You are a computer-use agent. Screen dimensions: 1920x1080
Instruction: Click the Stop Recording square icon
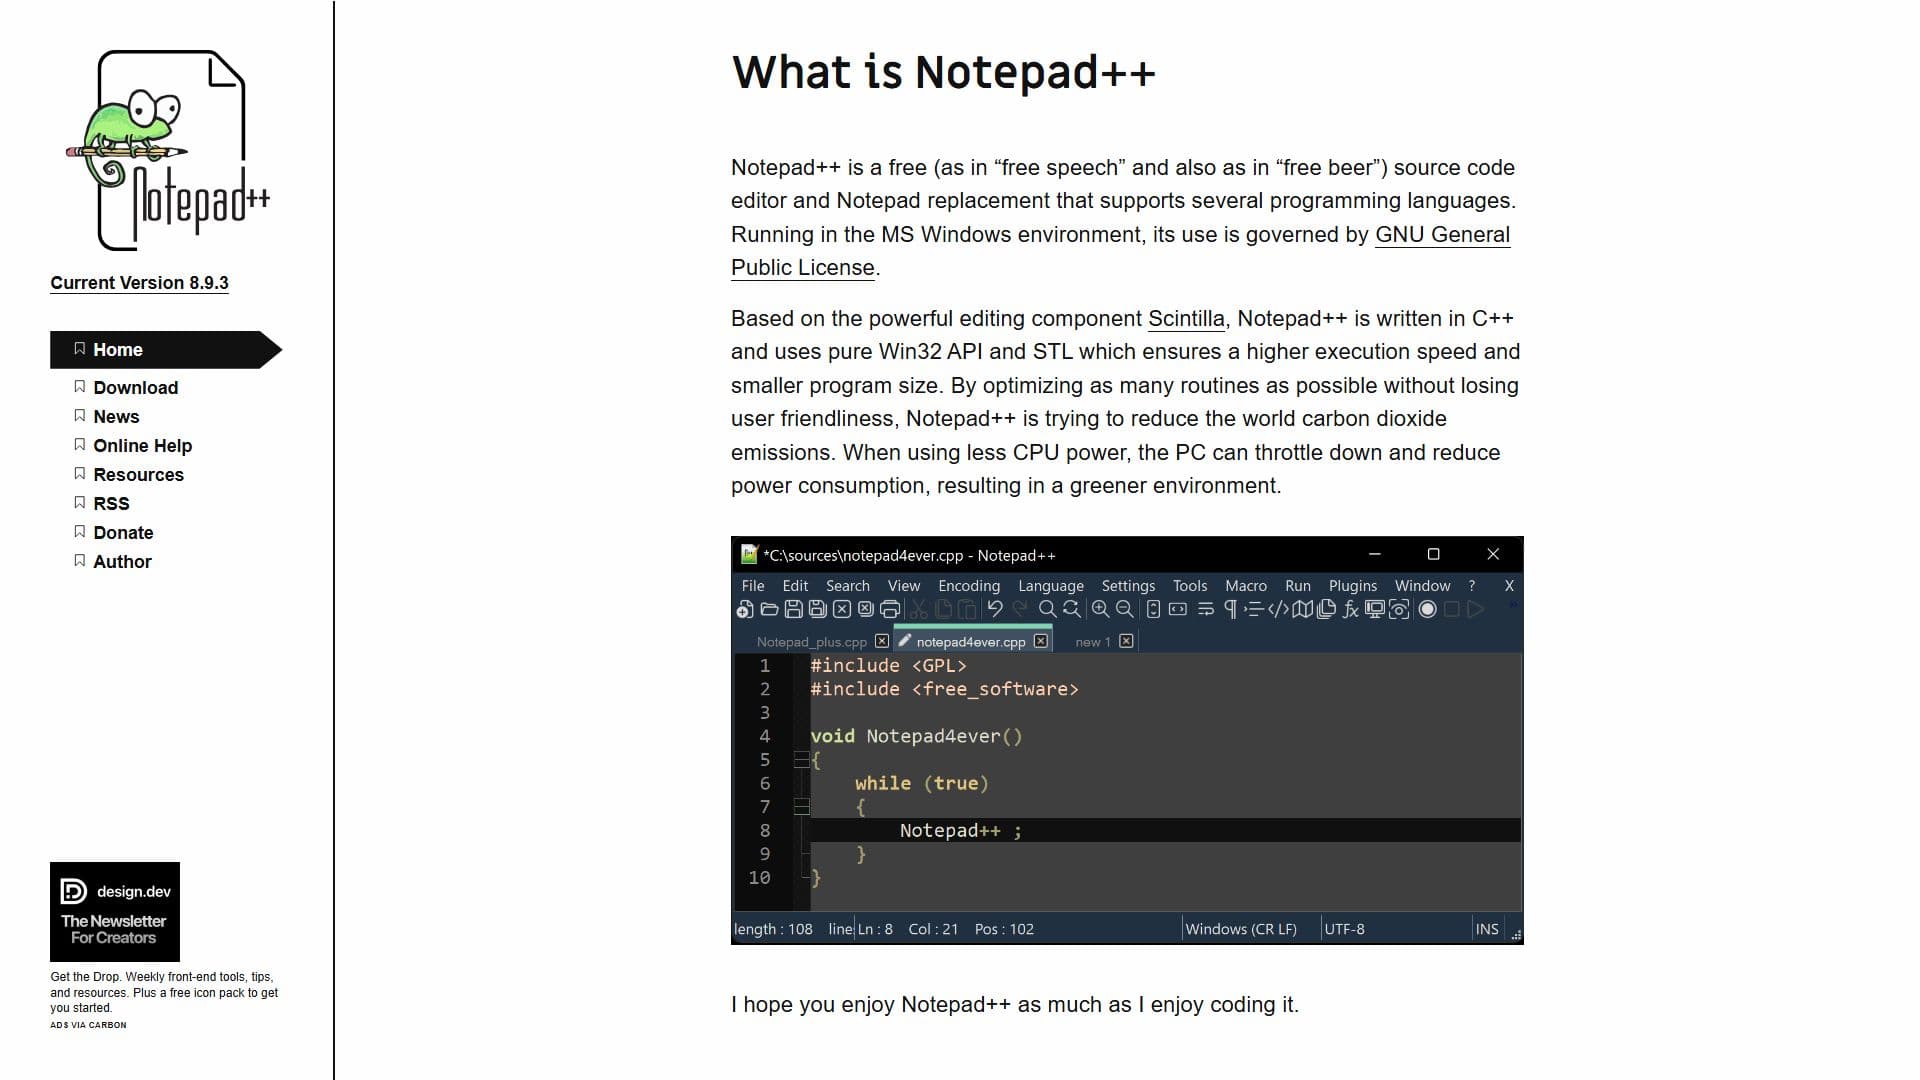point(1452,609)
